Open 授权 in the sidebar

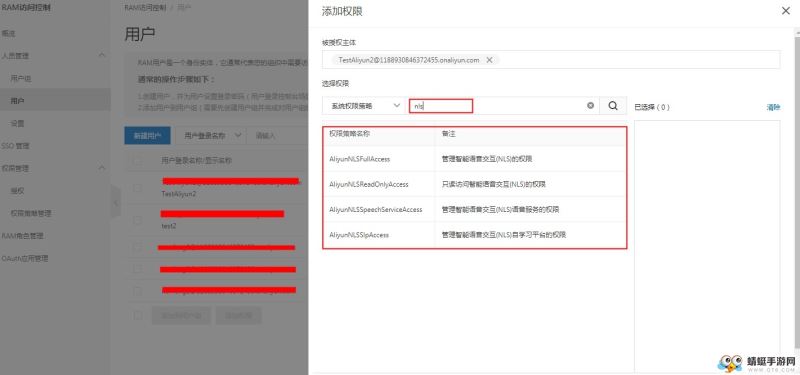tap(17, 191)
